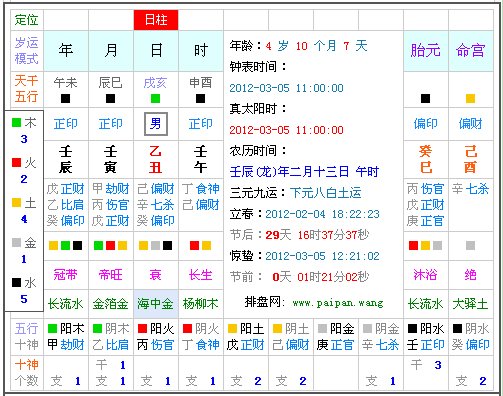Viewport: 503px width, 396px height.
Task: Click the 十神个数 row label
Action: coord(27,372)
